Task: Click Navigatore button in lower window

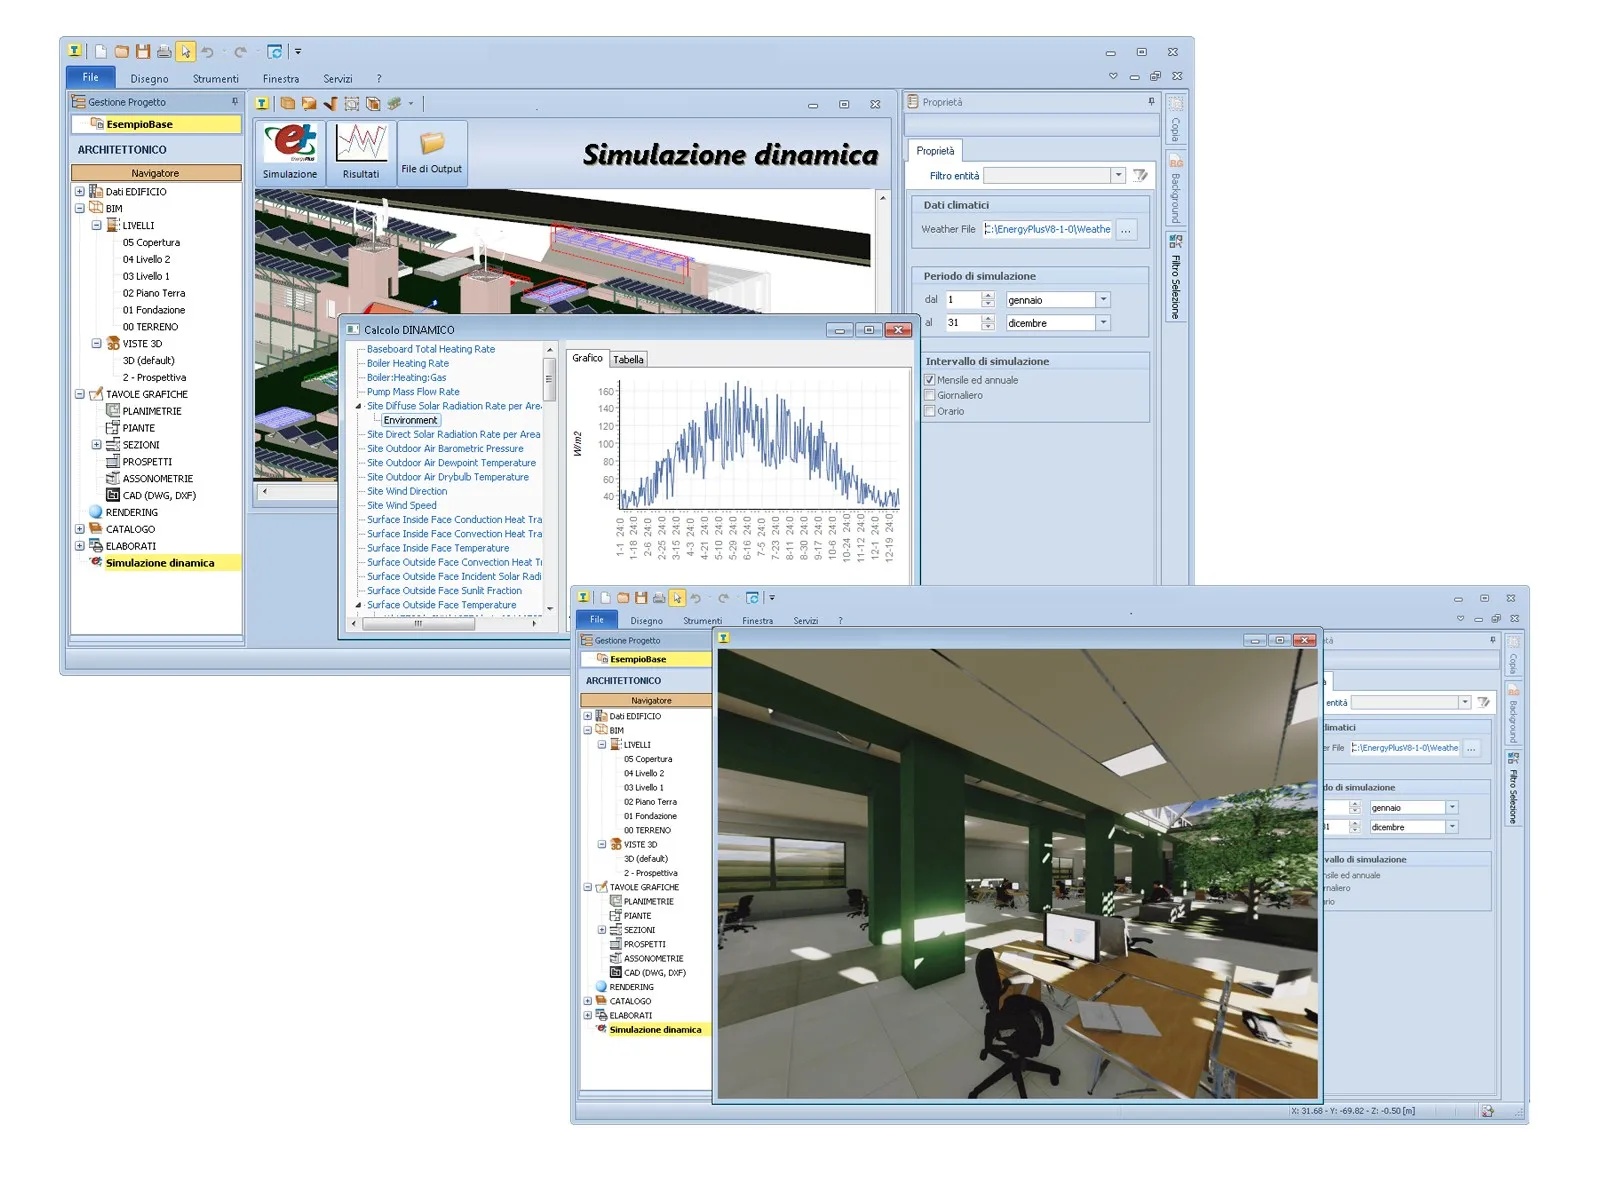Action: point(651,700)
